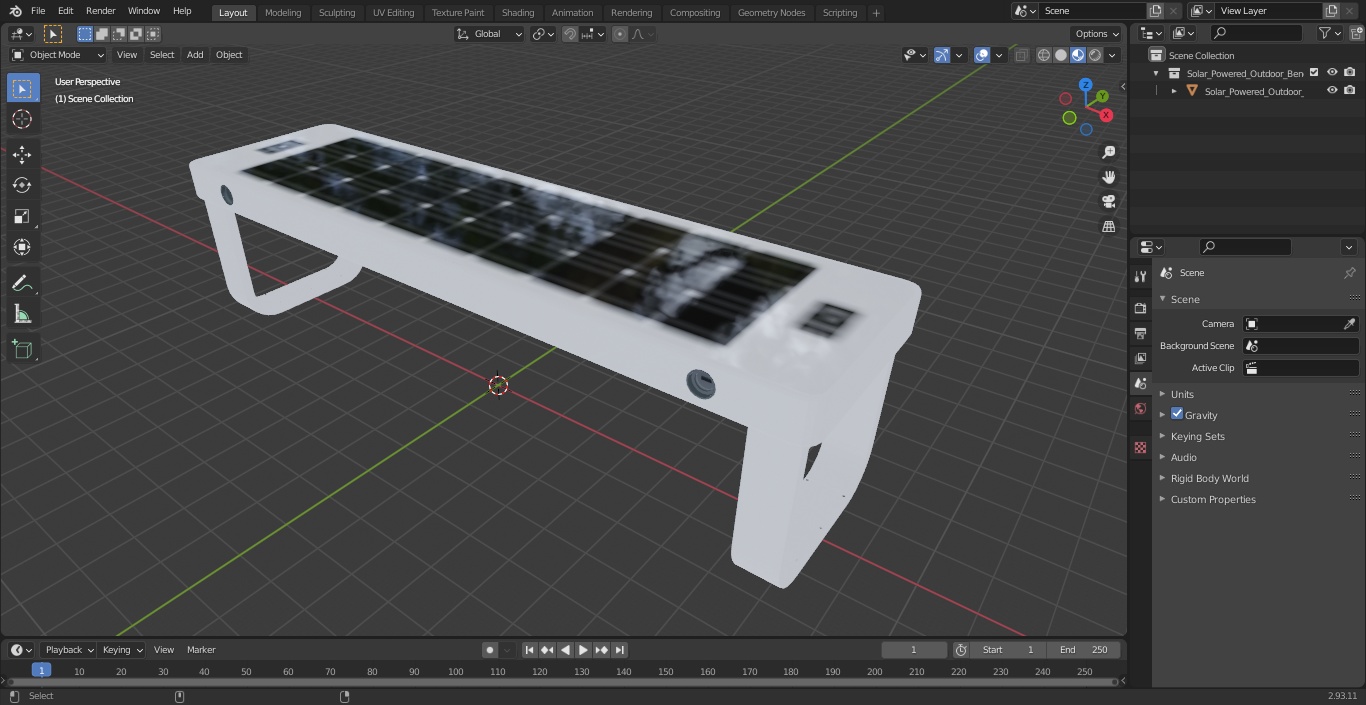Open the Render properties tab
This screenshot has height=705, width=1366.
click(1140, 308)
